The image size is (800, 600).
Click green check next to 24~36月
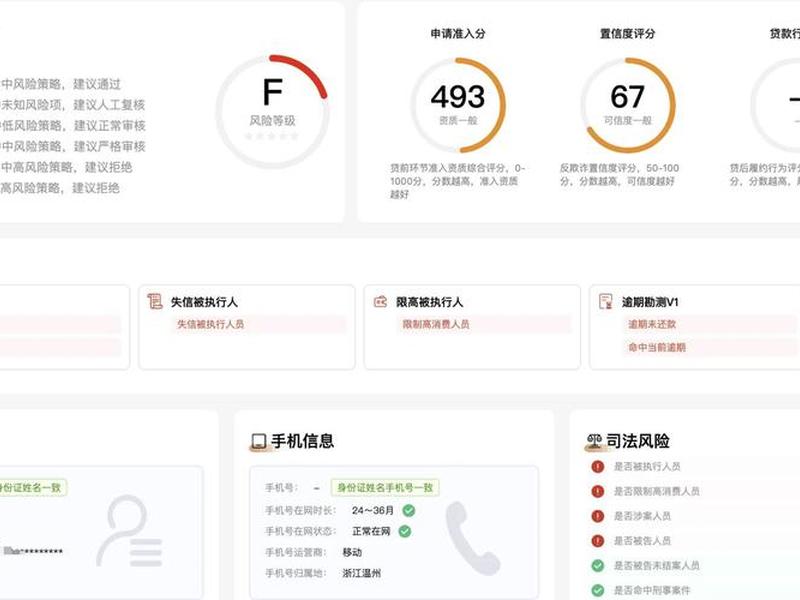pos(409,510)
